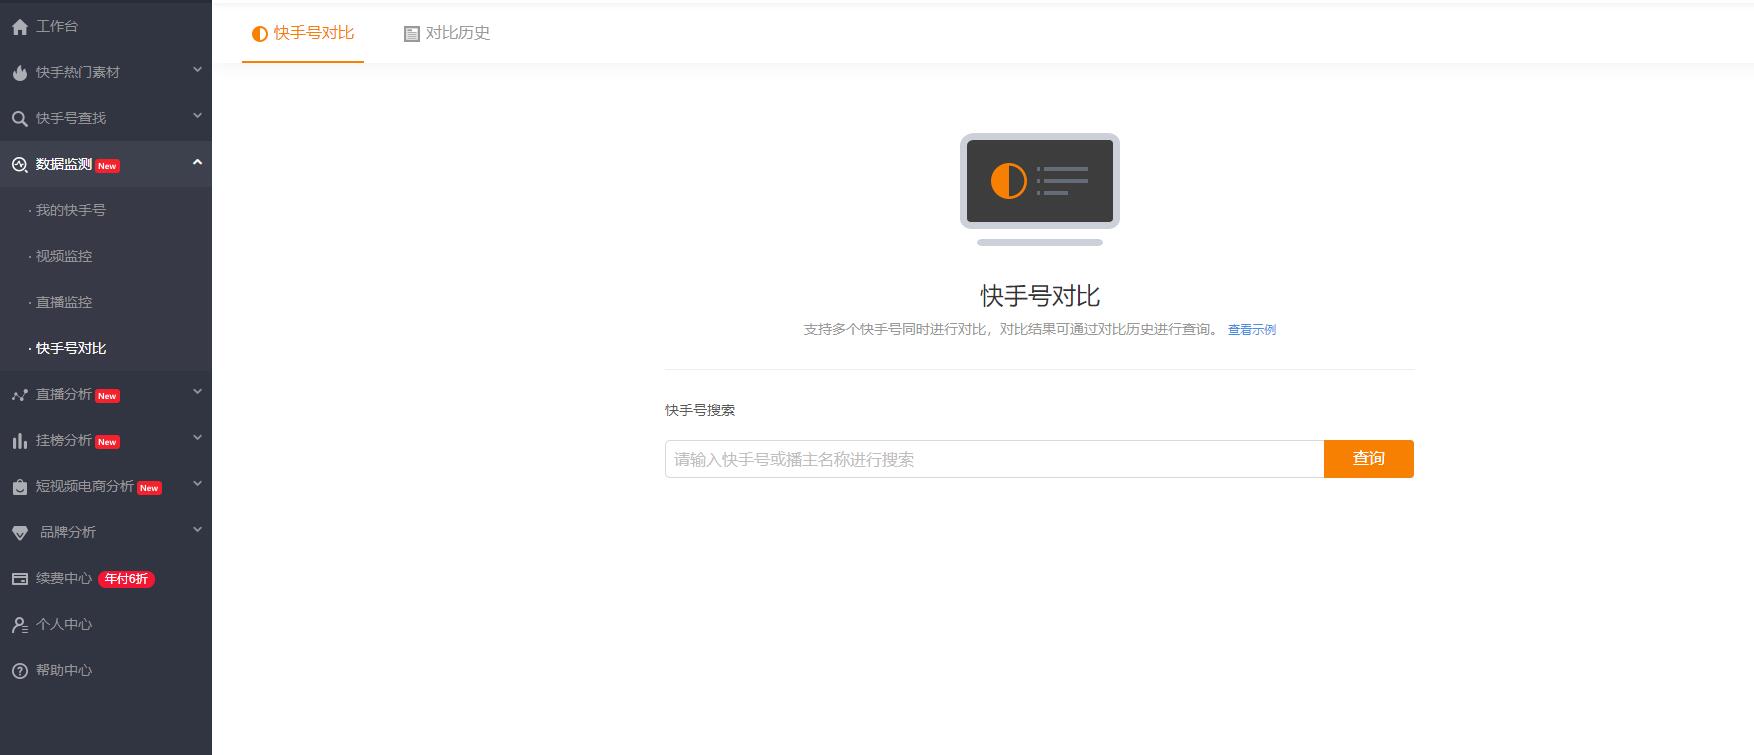Expand the 挂榜分析 chevron

(x=197, y=438)
